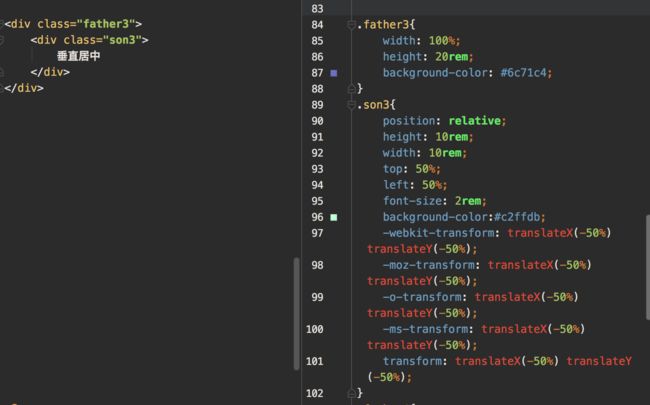Image resolution: width=650 pixels, height=405 pixels.
Task: Click line number 83 in the gutter
Action: 318,9
